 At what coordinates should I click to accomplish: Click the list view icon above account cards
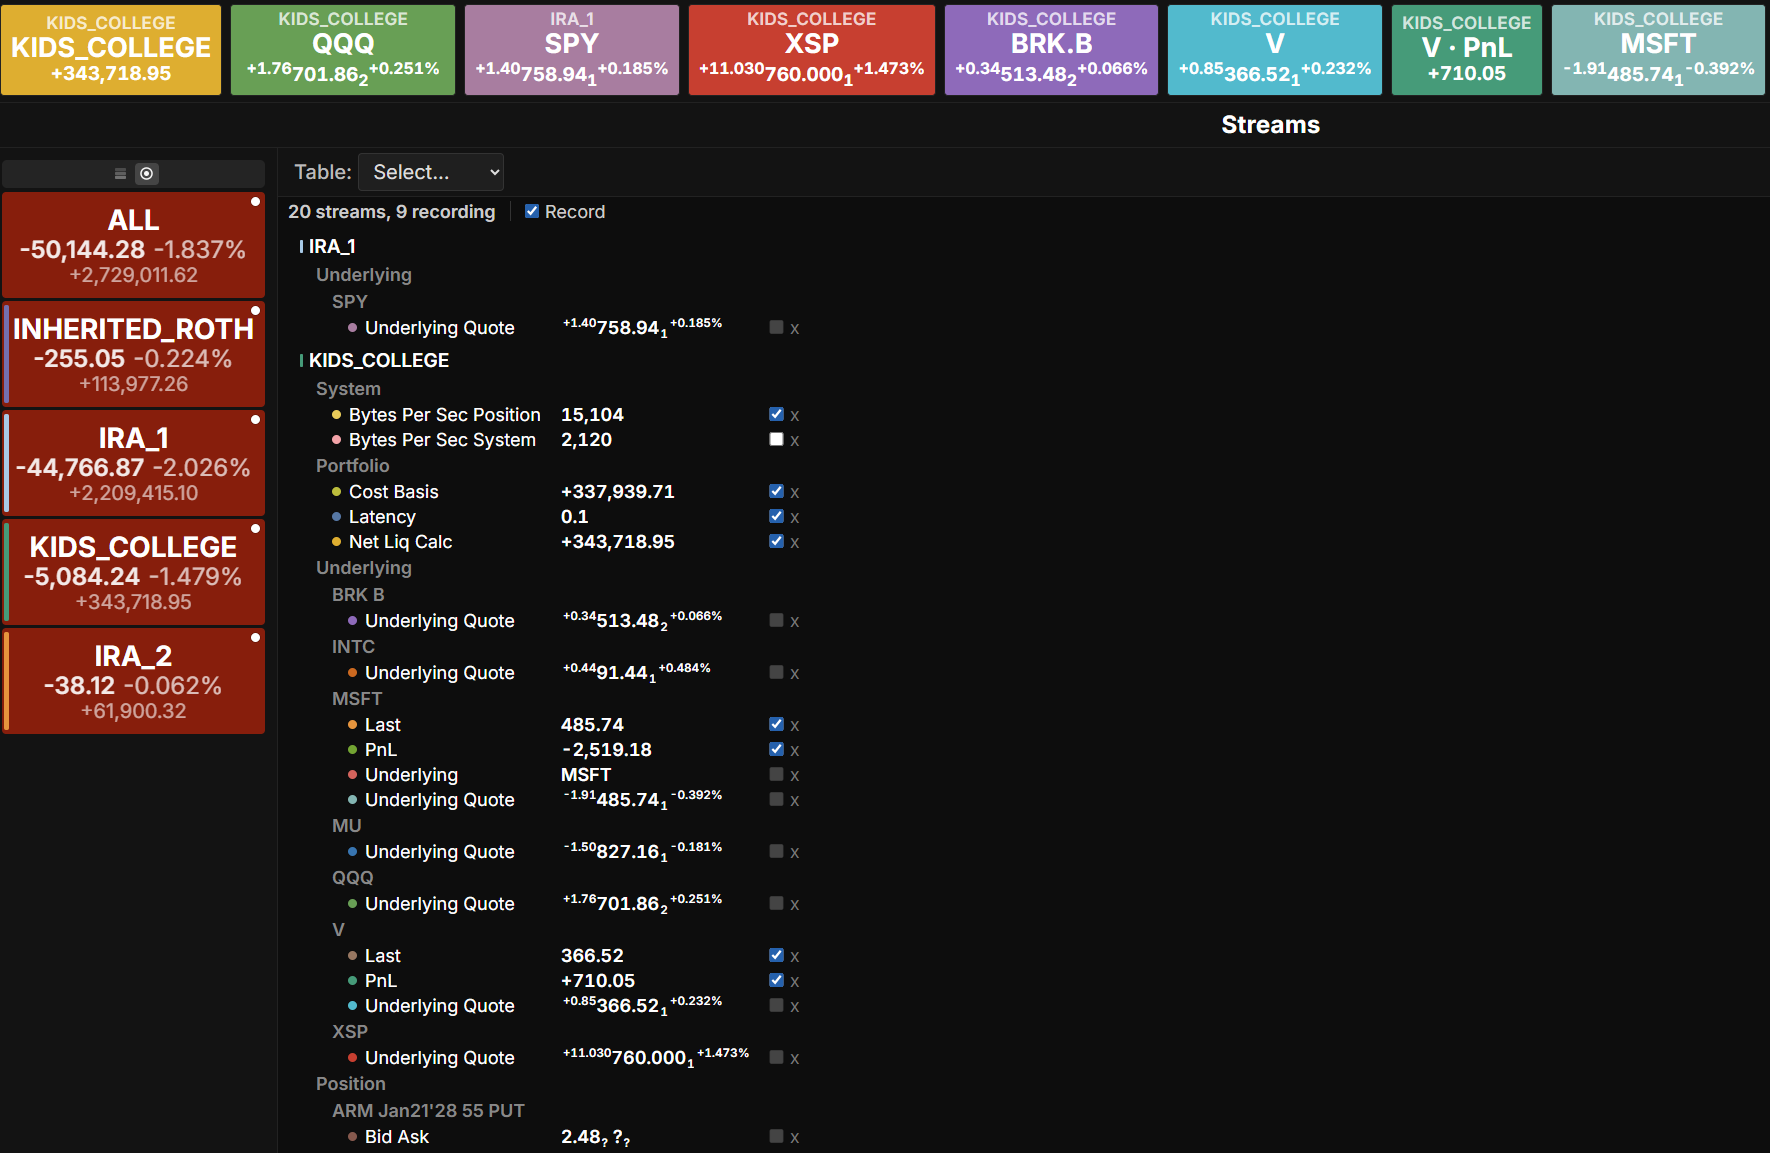pyautogui.click(x=120, y=174)
